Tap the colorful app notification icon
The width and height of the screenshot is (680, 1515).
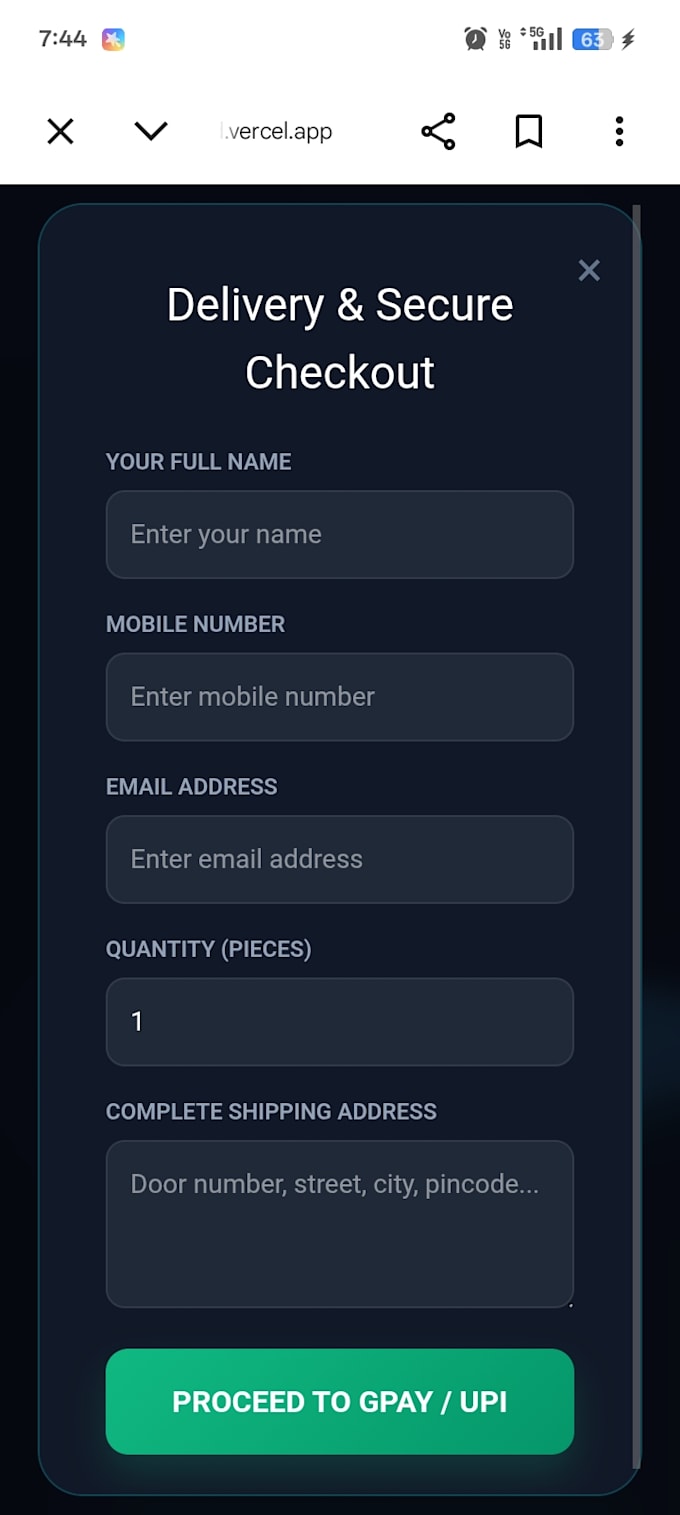[x=113, y=39]
